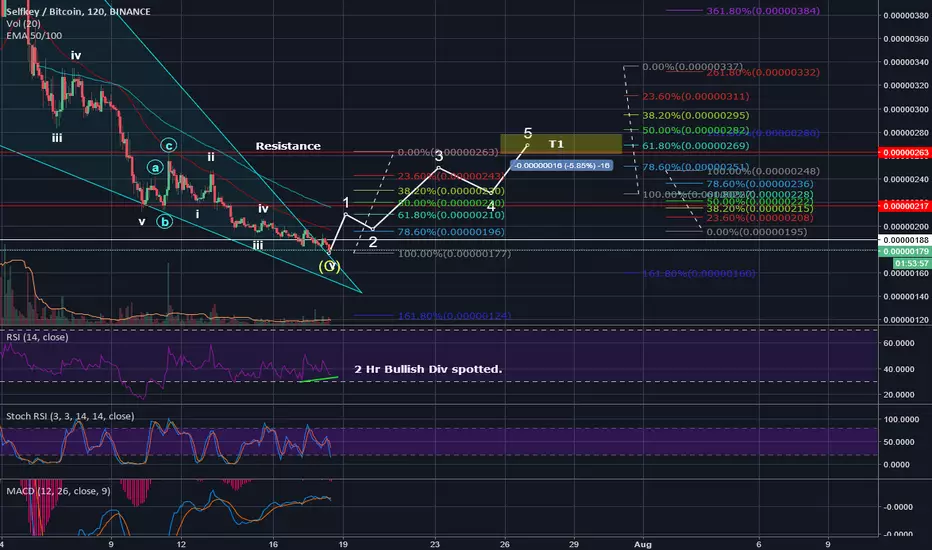Click the circled 'b' wave label
932x550 pixels.
point(165,222)
